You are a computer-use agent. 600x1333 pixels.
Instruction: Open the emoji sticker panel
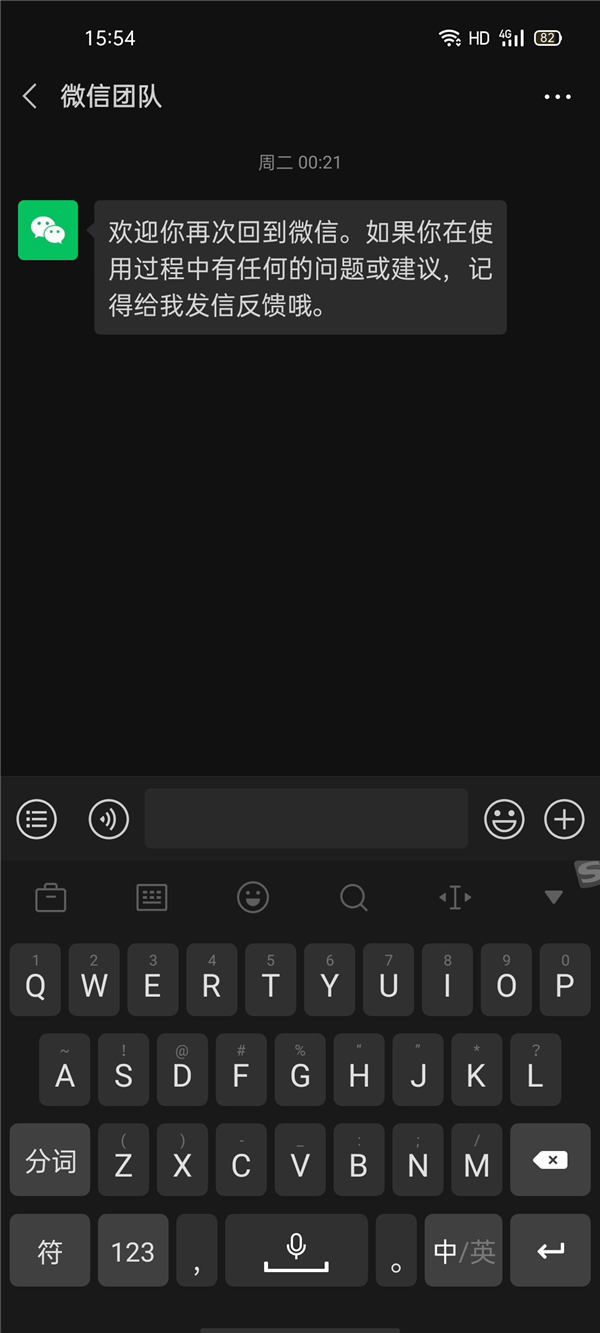(x=504, y=819)
